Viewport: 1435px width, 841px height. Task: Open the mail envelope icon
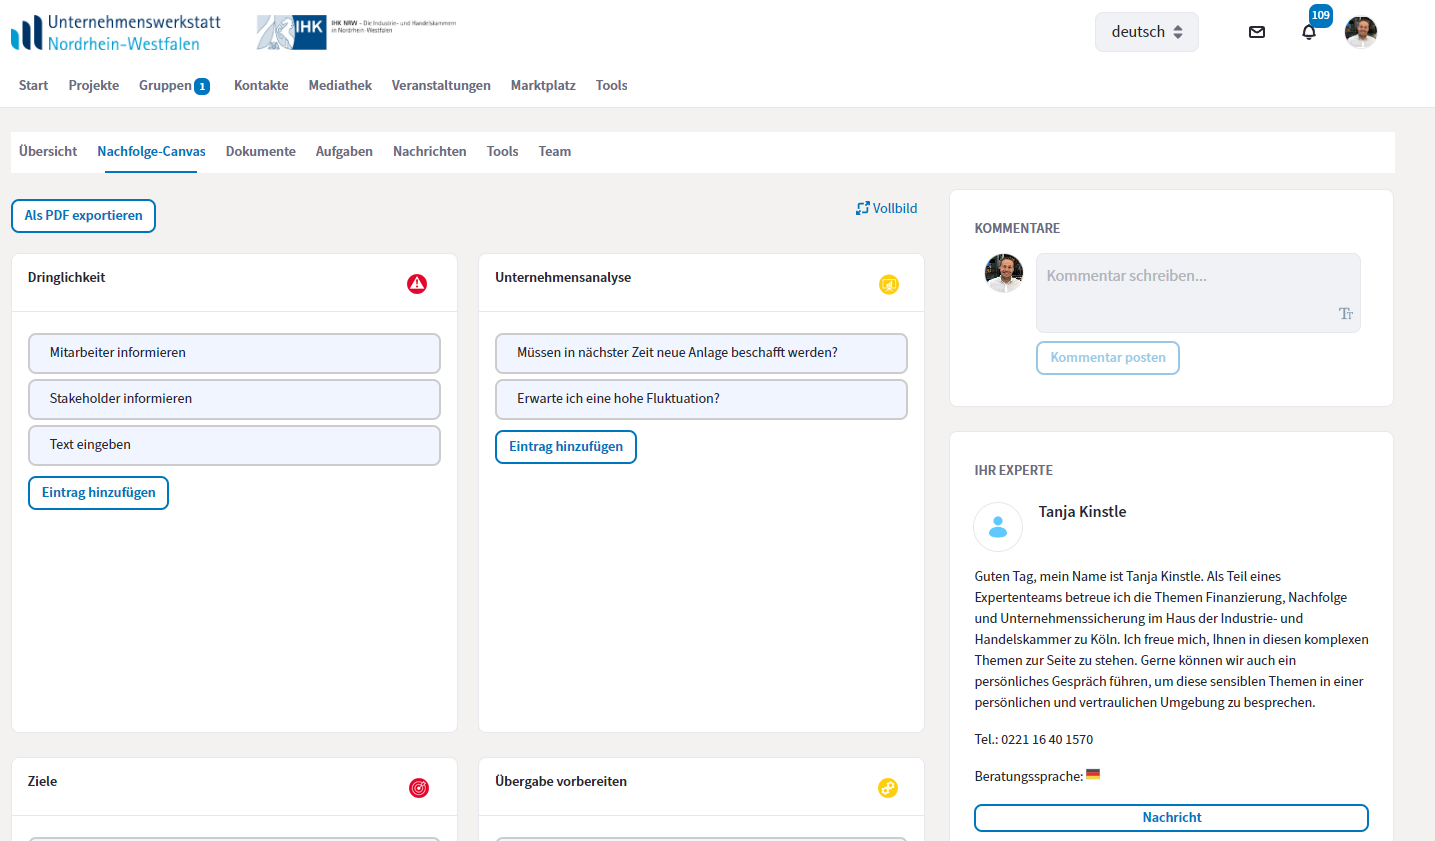click(x=1257, y=32)
